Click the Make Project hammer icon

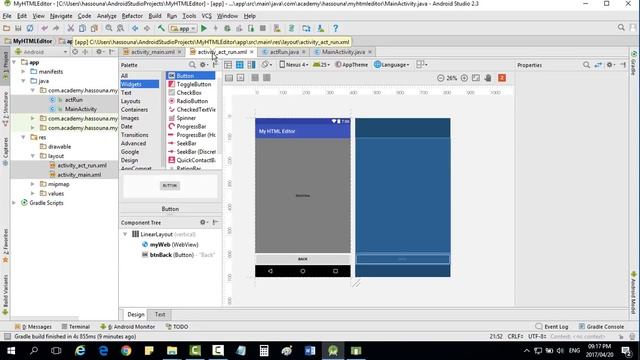point(162,28)
